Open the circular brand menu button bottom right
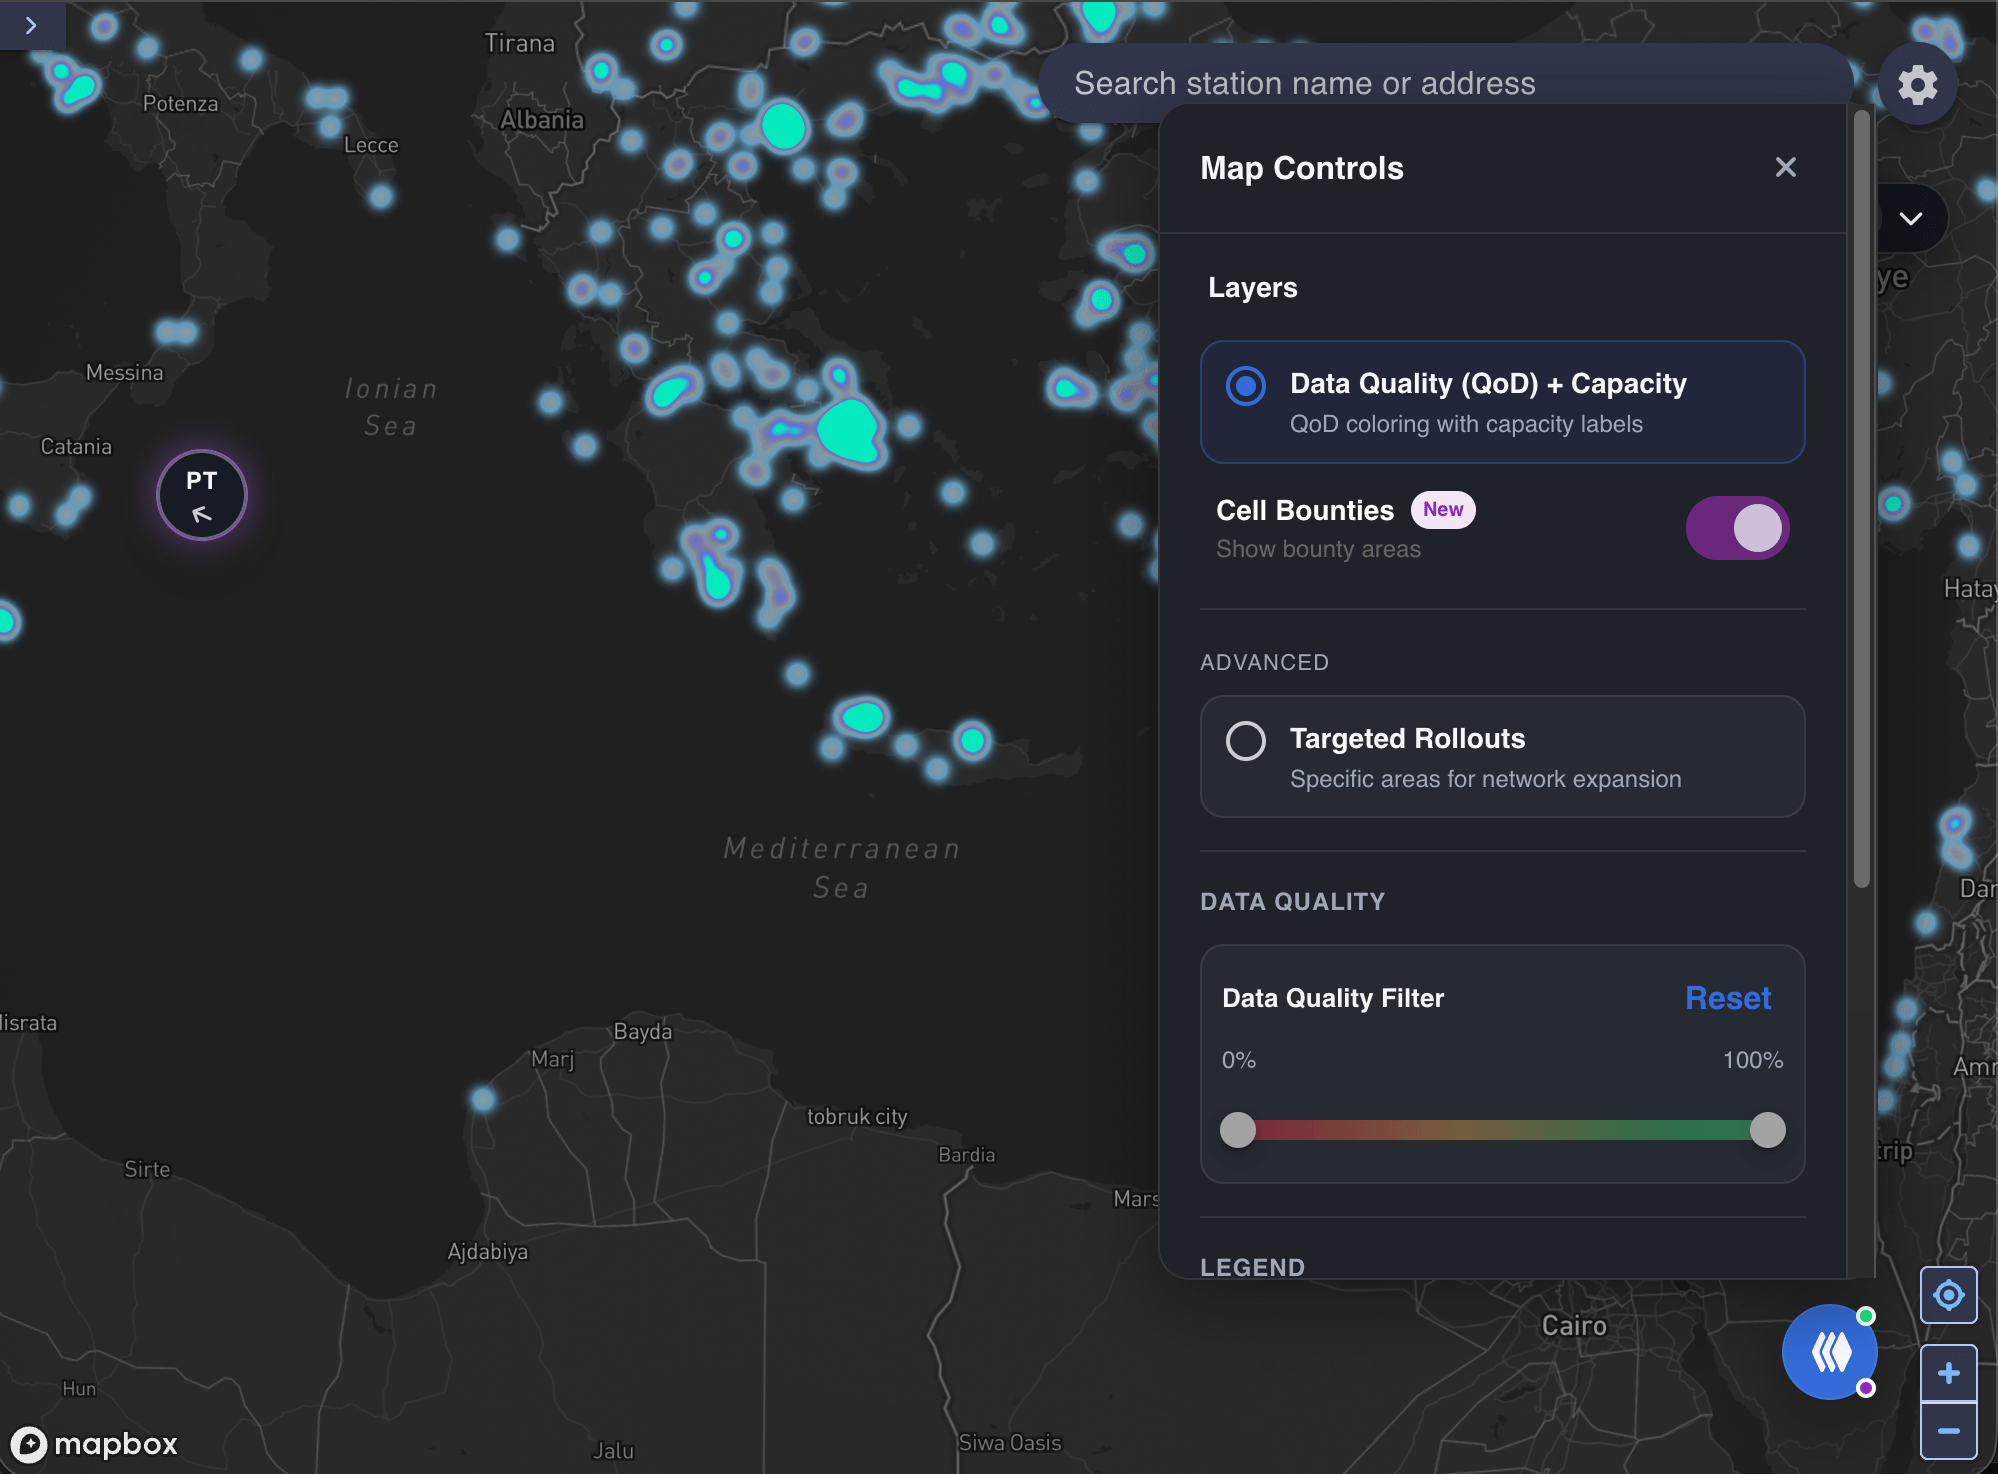The height and width of the screenshot is (1474, 1998). click(x=1829, y=1351)
